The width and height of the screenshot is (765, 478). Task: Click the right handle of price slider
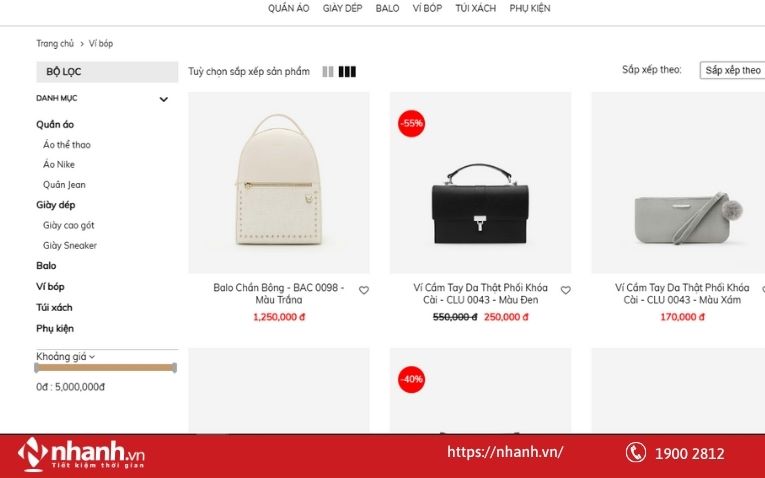point(174,368)
